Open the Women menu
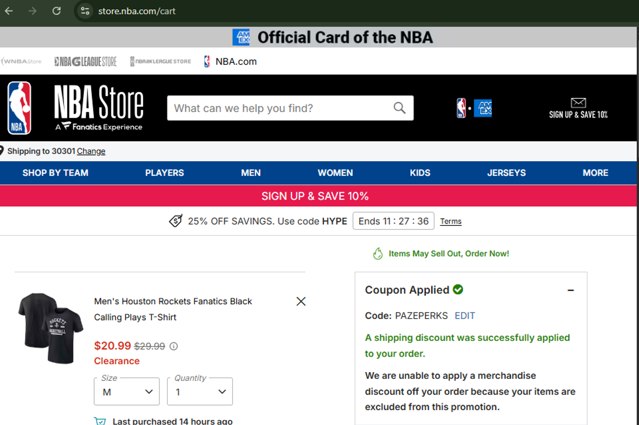This screenshot has height=425, width=639. point(335,173)
